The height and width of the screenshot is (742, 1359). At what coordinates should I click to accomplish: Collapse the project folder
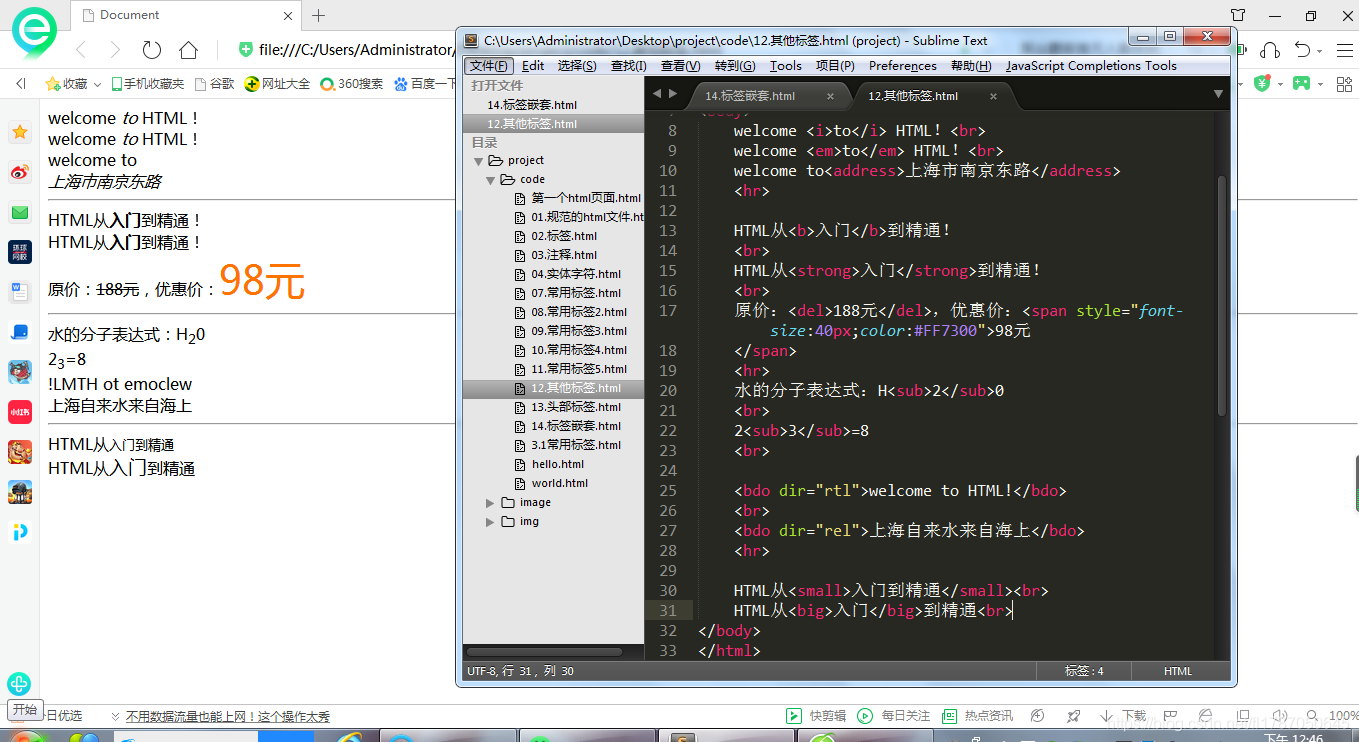coord(478,161)
